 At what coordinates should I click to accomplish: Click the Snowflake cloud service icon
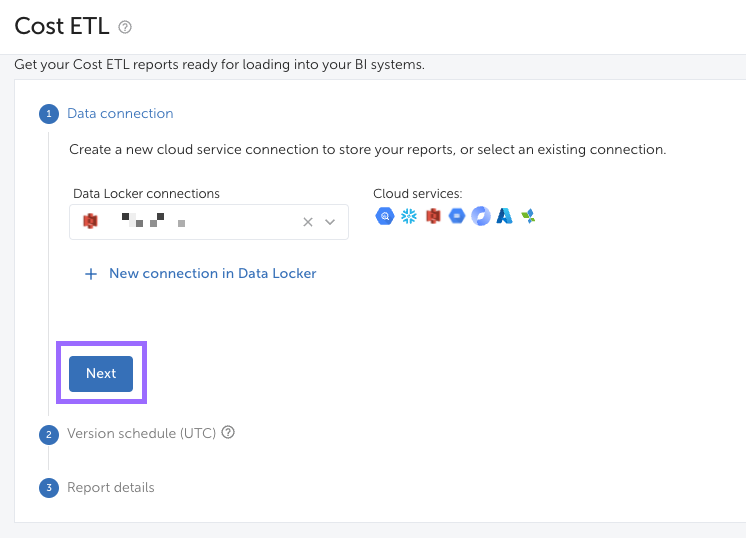[x=408, y=216]
